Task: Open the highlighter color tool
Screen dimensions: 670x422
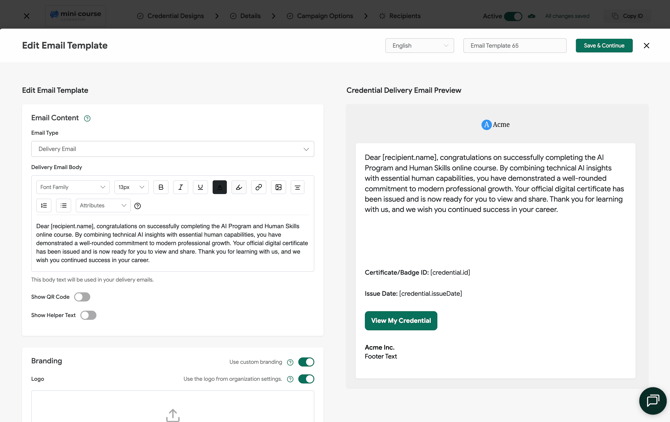Action: [239, 187]
